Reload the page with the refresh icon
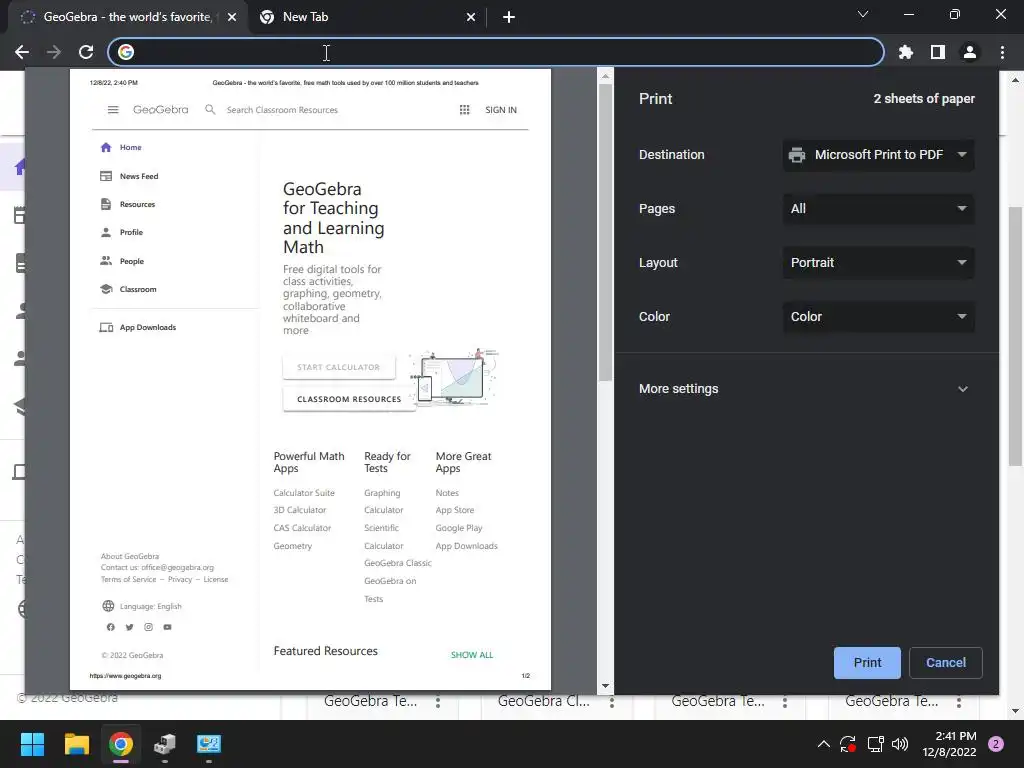This screenshot has width=1024, height=768. 86,52
